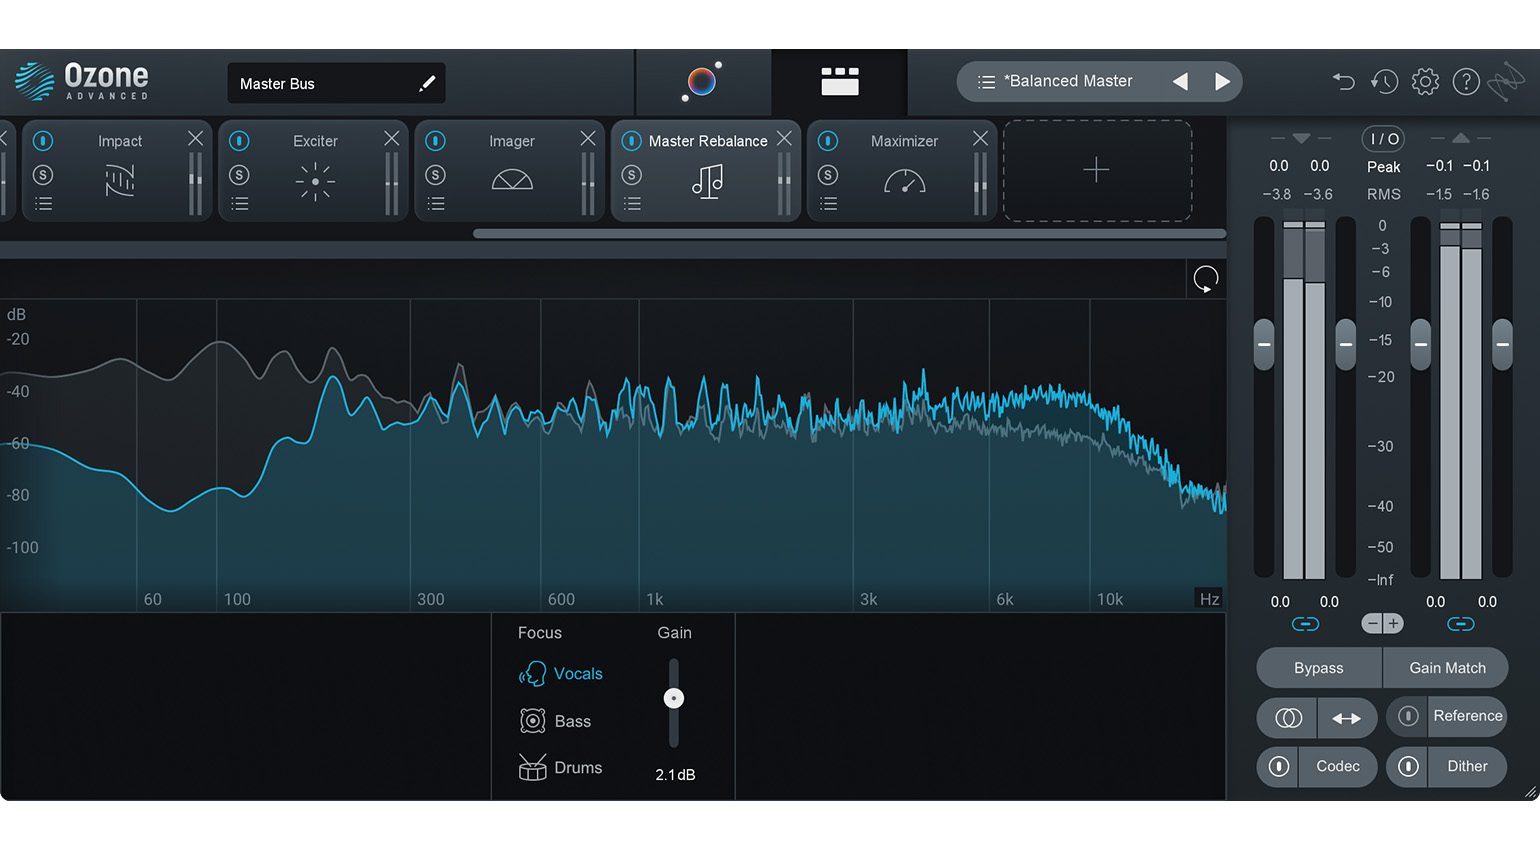1540x850 pixels.
Task: Open the undo history clock icon
Action: pyautogui.click(x=1384, y=82)
